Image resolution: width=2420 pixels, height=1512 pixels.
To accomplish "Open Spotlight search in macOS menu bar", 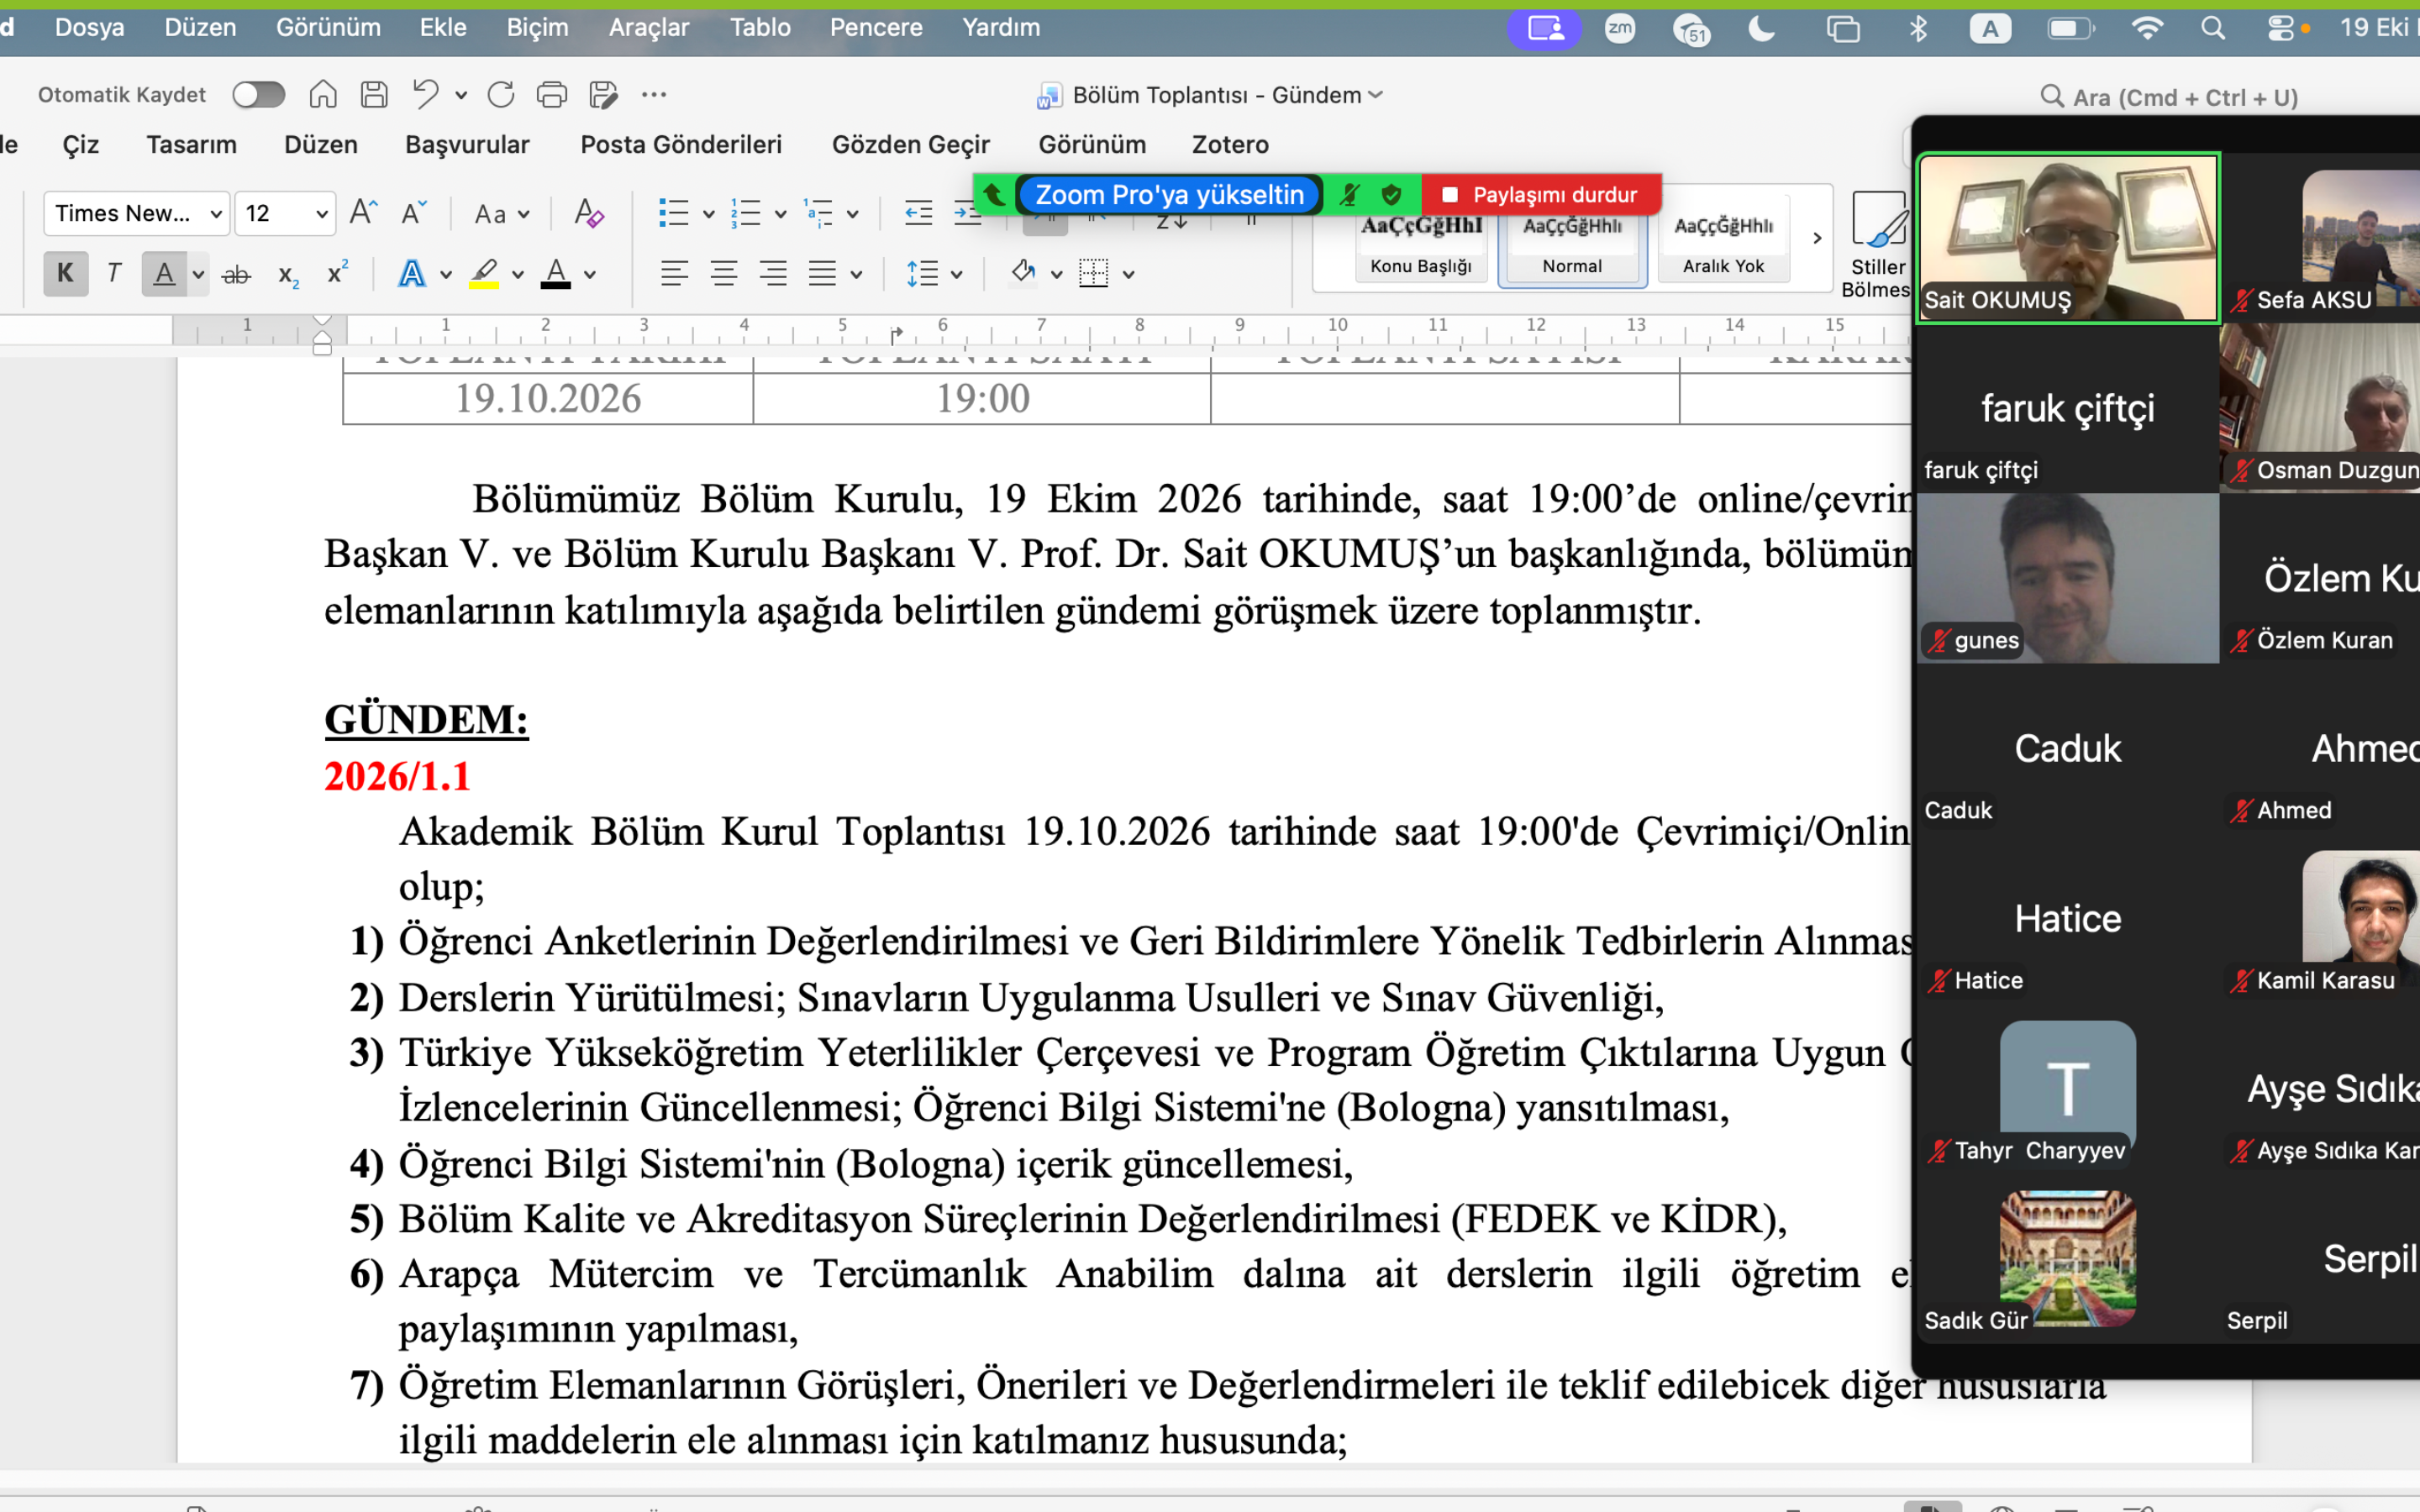I will (x=2213, y=28).
